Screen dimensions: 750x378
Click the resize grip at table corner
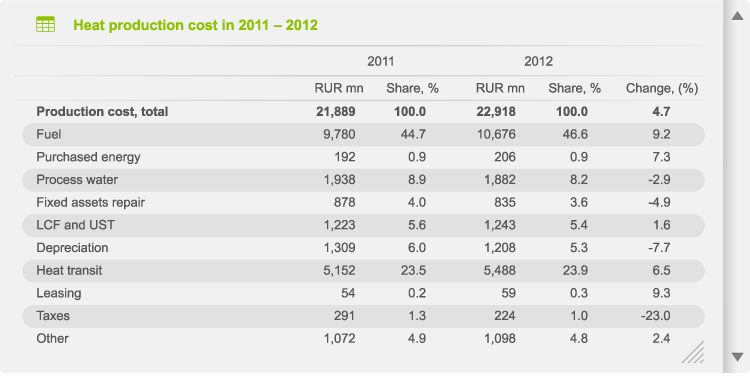693,352
